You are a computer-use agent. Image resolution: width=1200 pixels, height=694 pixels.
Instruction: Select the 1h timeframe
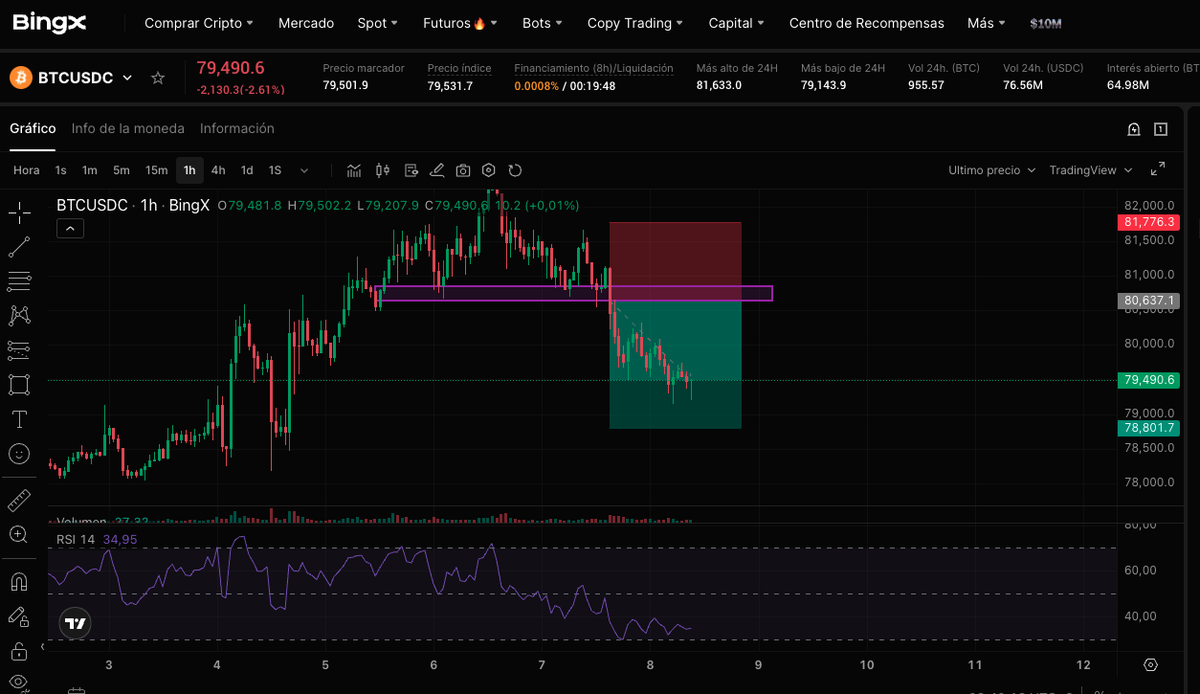(x=189, y=170)
